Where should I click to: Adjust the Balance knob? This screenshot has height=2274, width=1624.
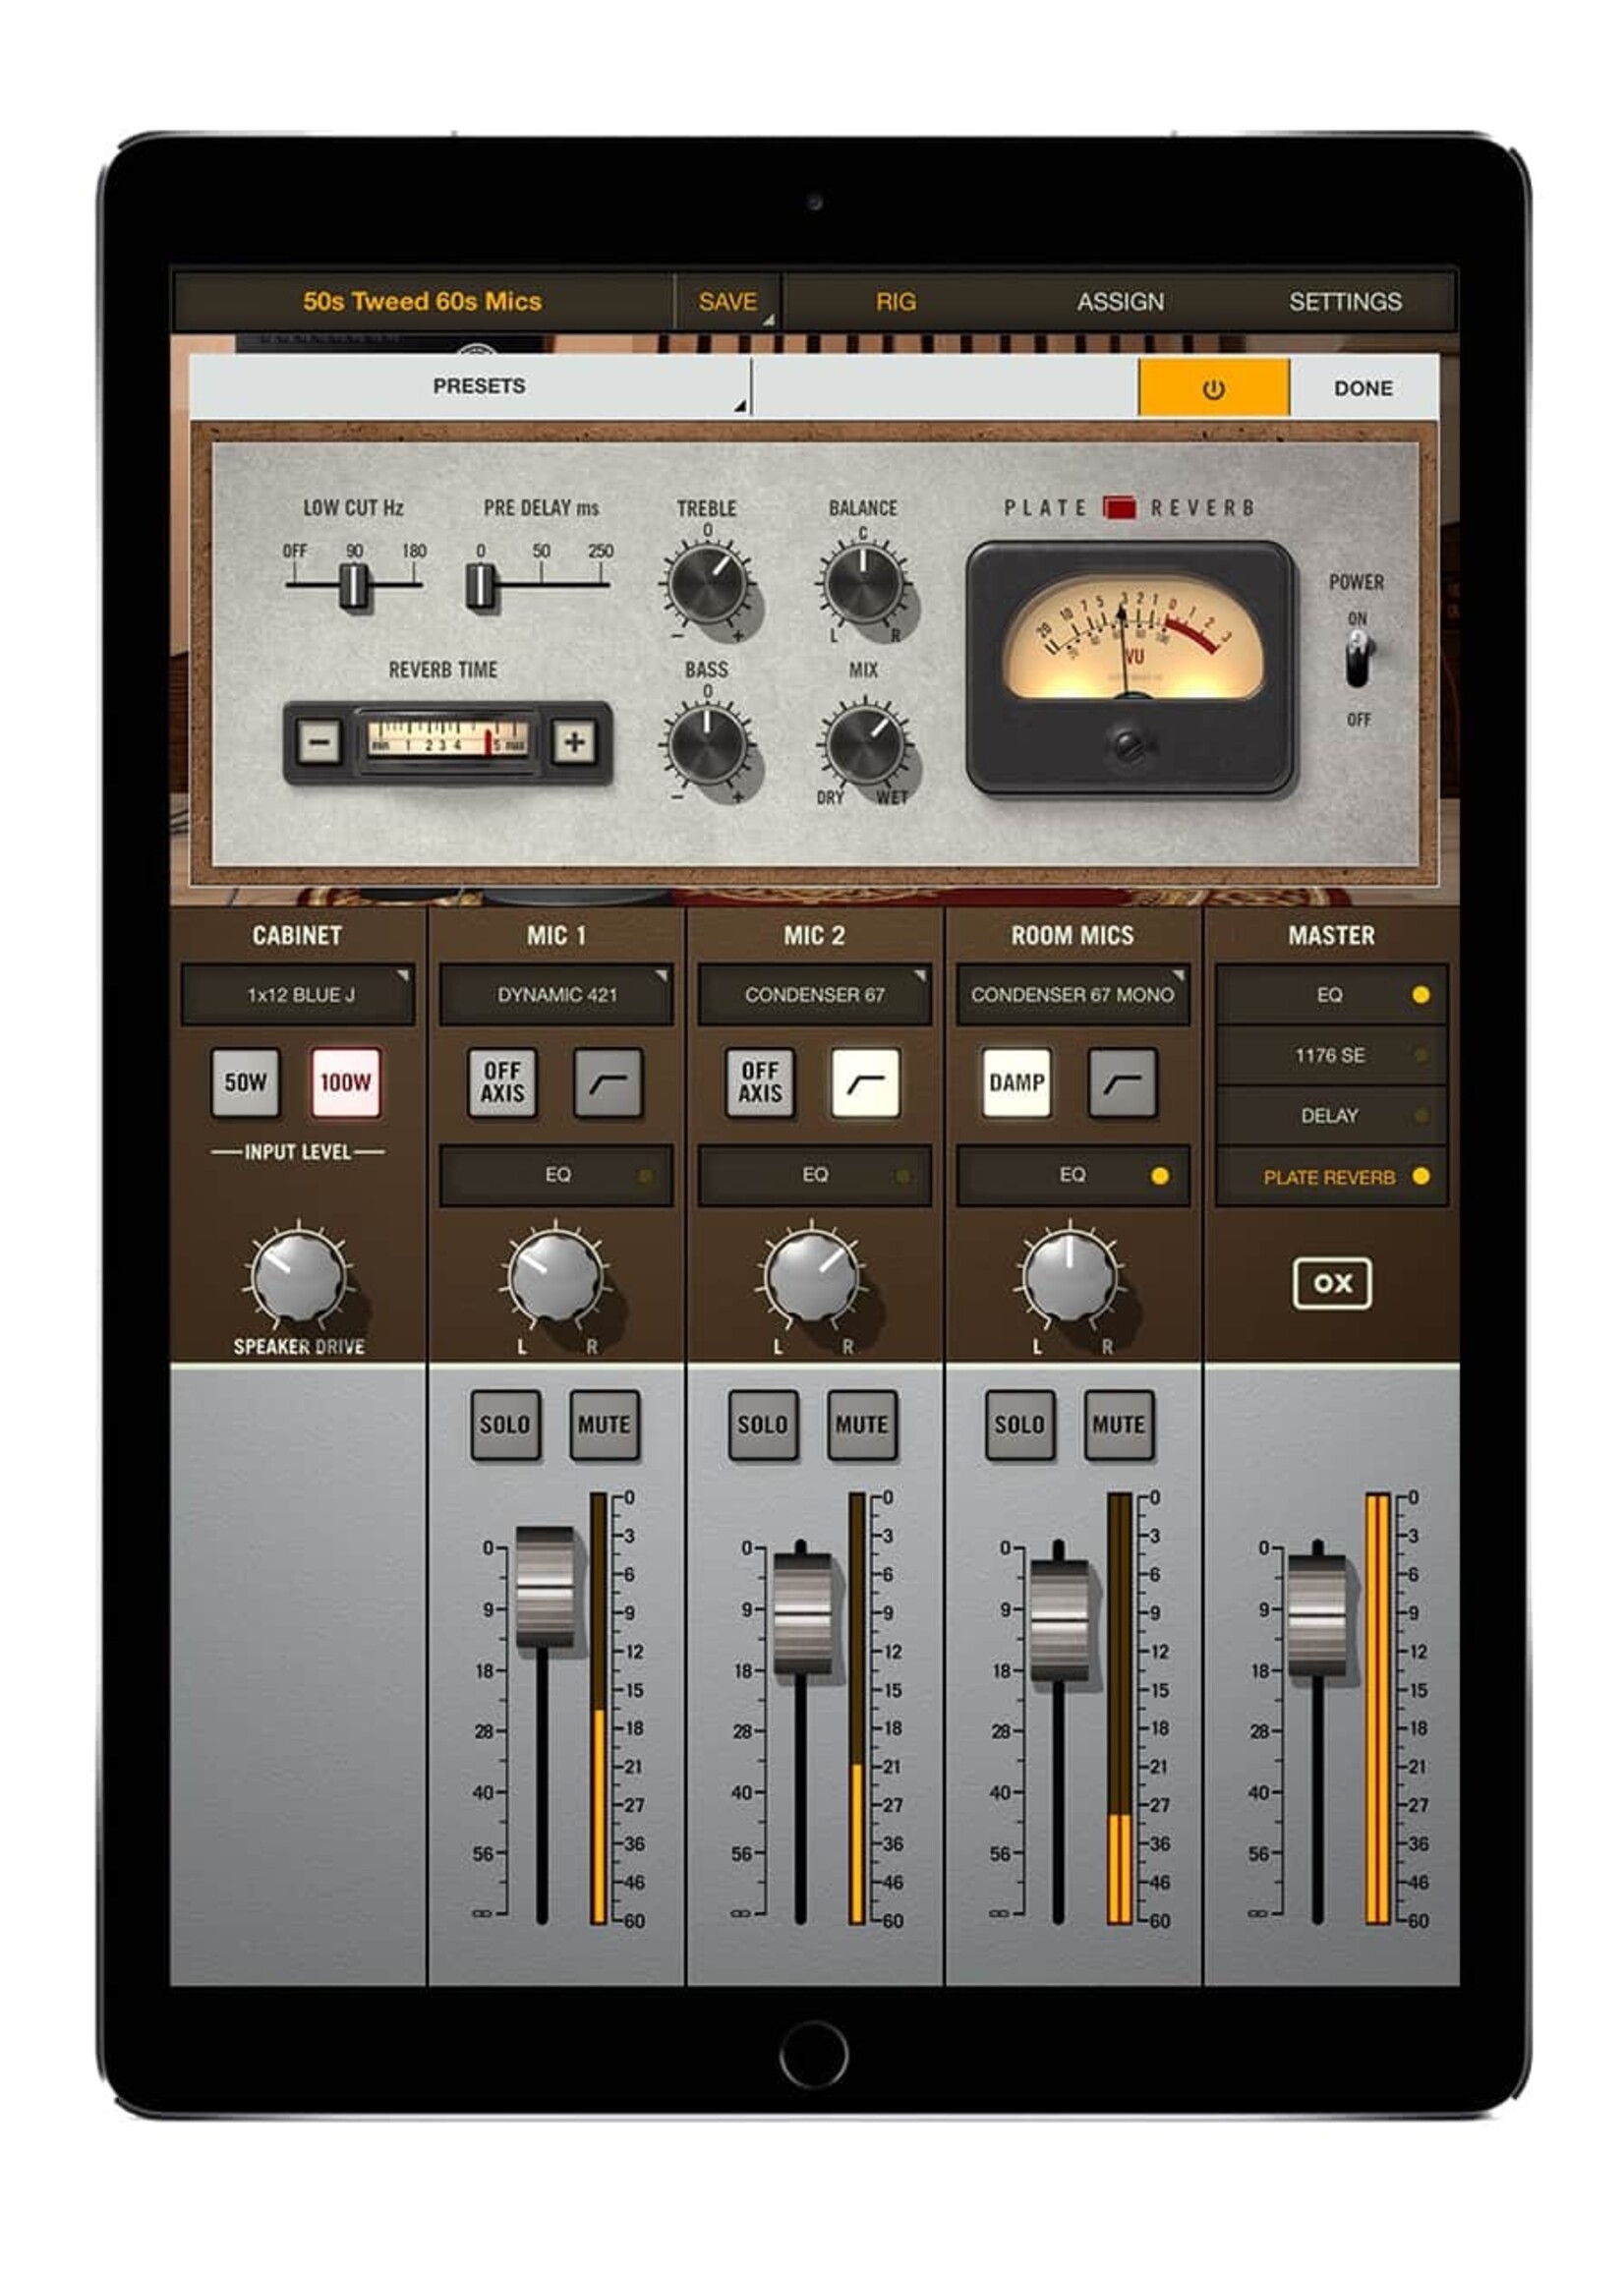coord(863,583)
